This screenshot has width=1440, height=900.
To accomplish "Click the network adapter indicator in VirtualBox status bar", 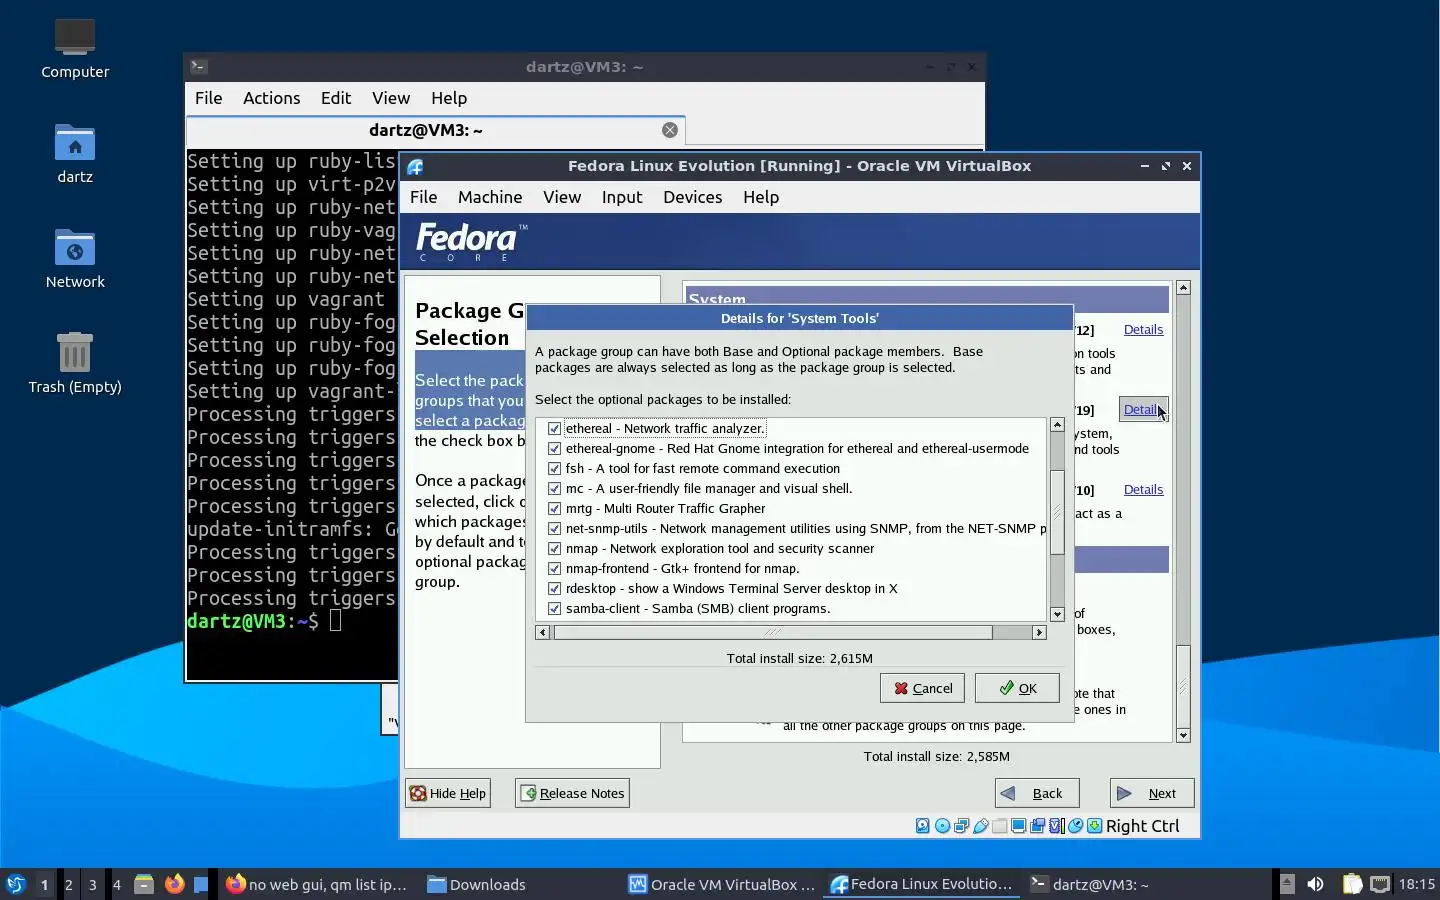I will 961,826.
